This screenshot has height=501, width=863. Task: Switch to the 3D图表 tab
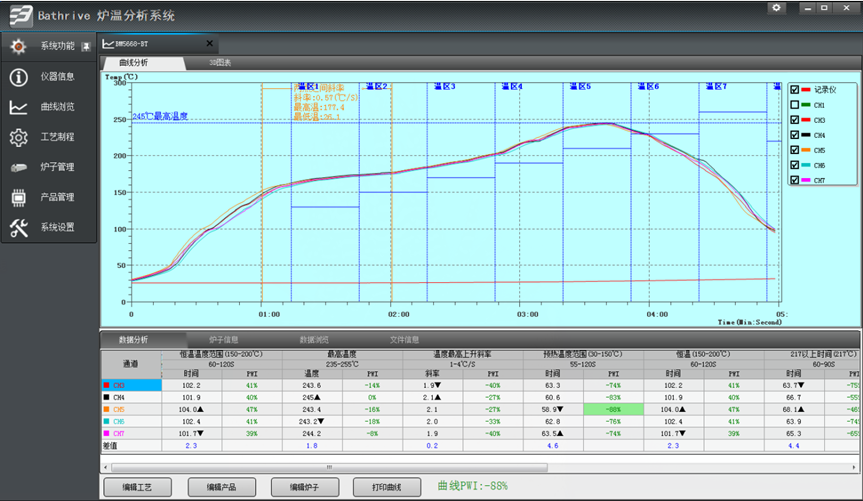[x=220, y=63]
